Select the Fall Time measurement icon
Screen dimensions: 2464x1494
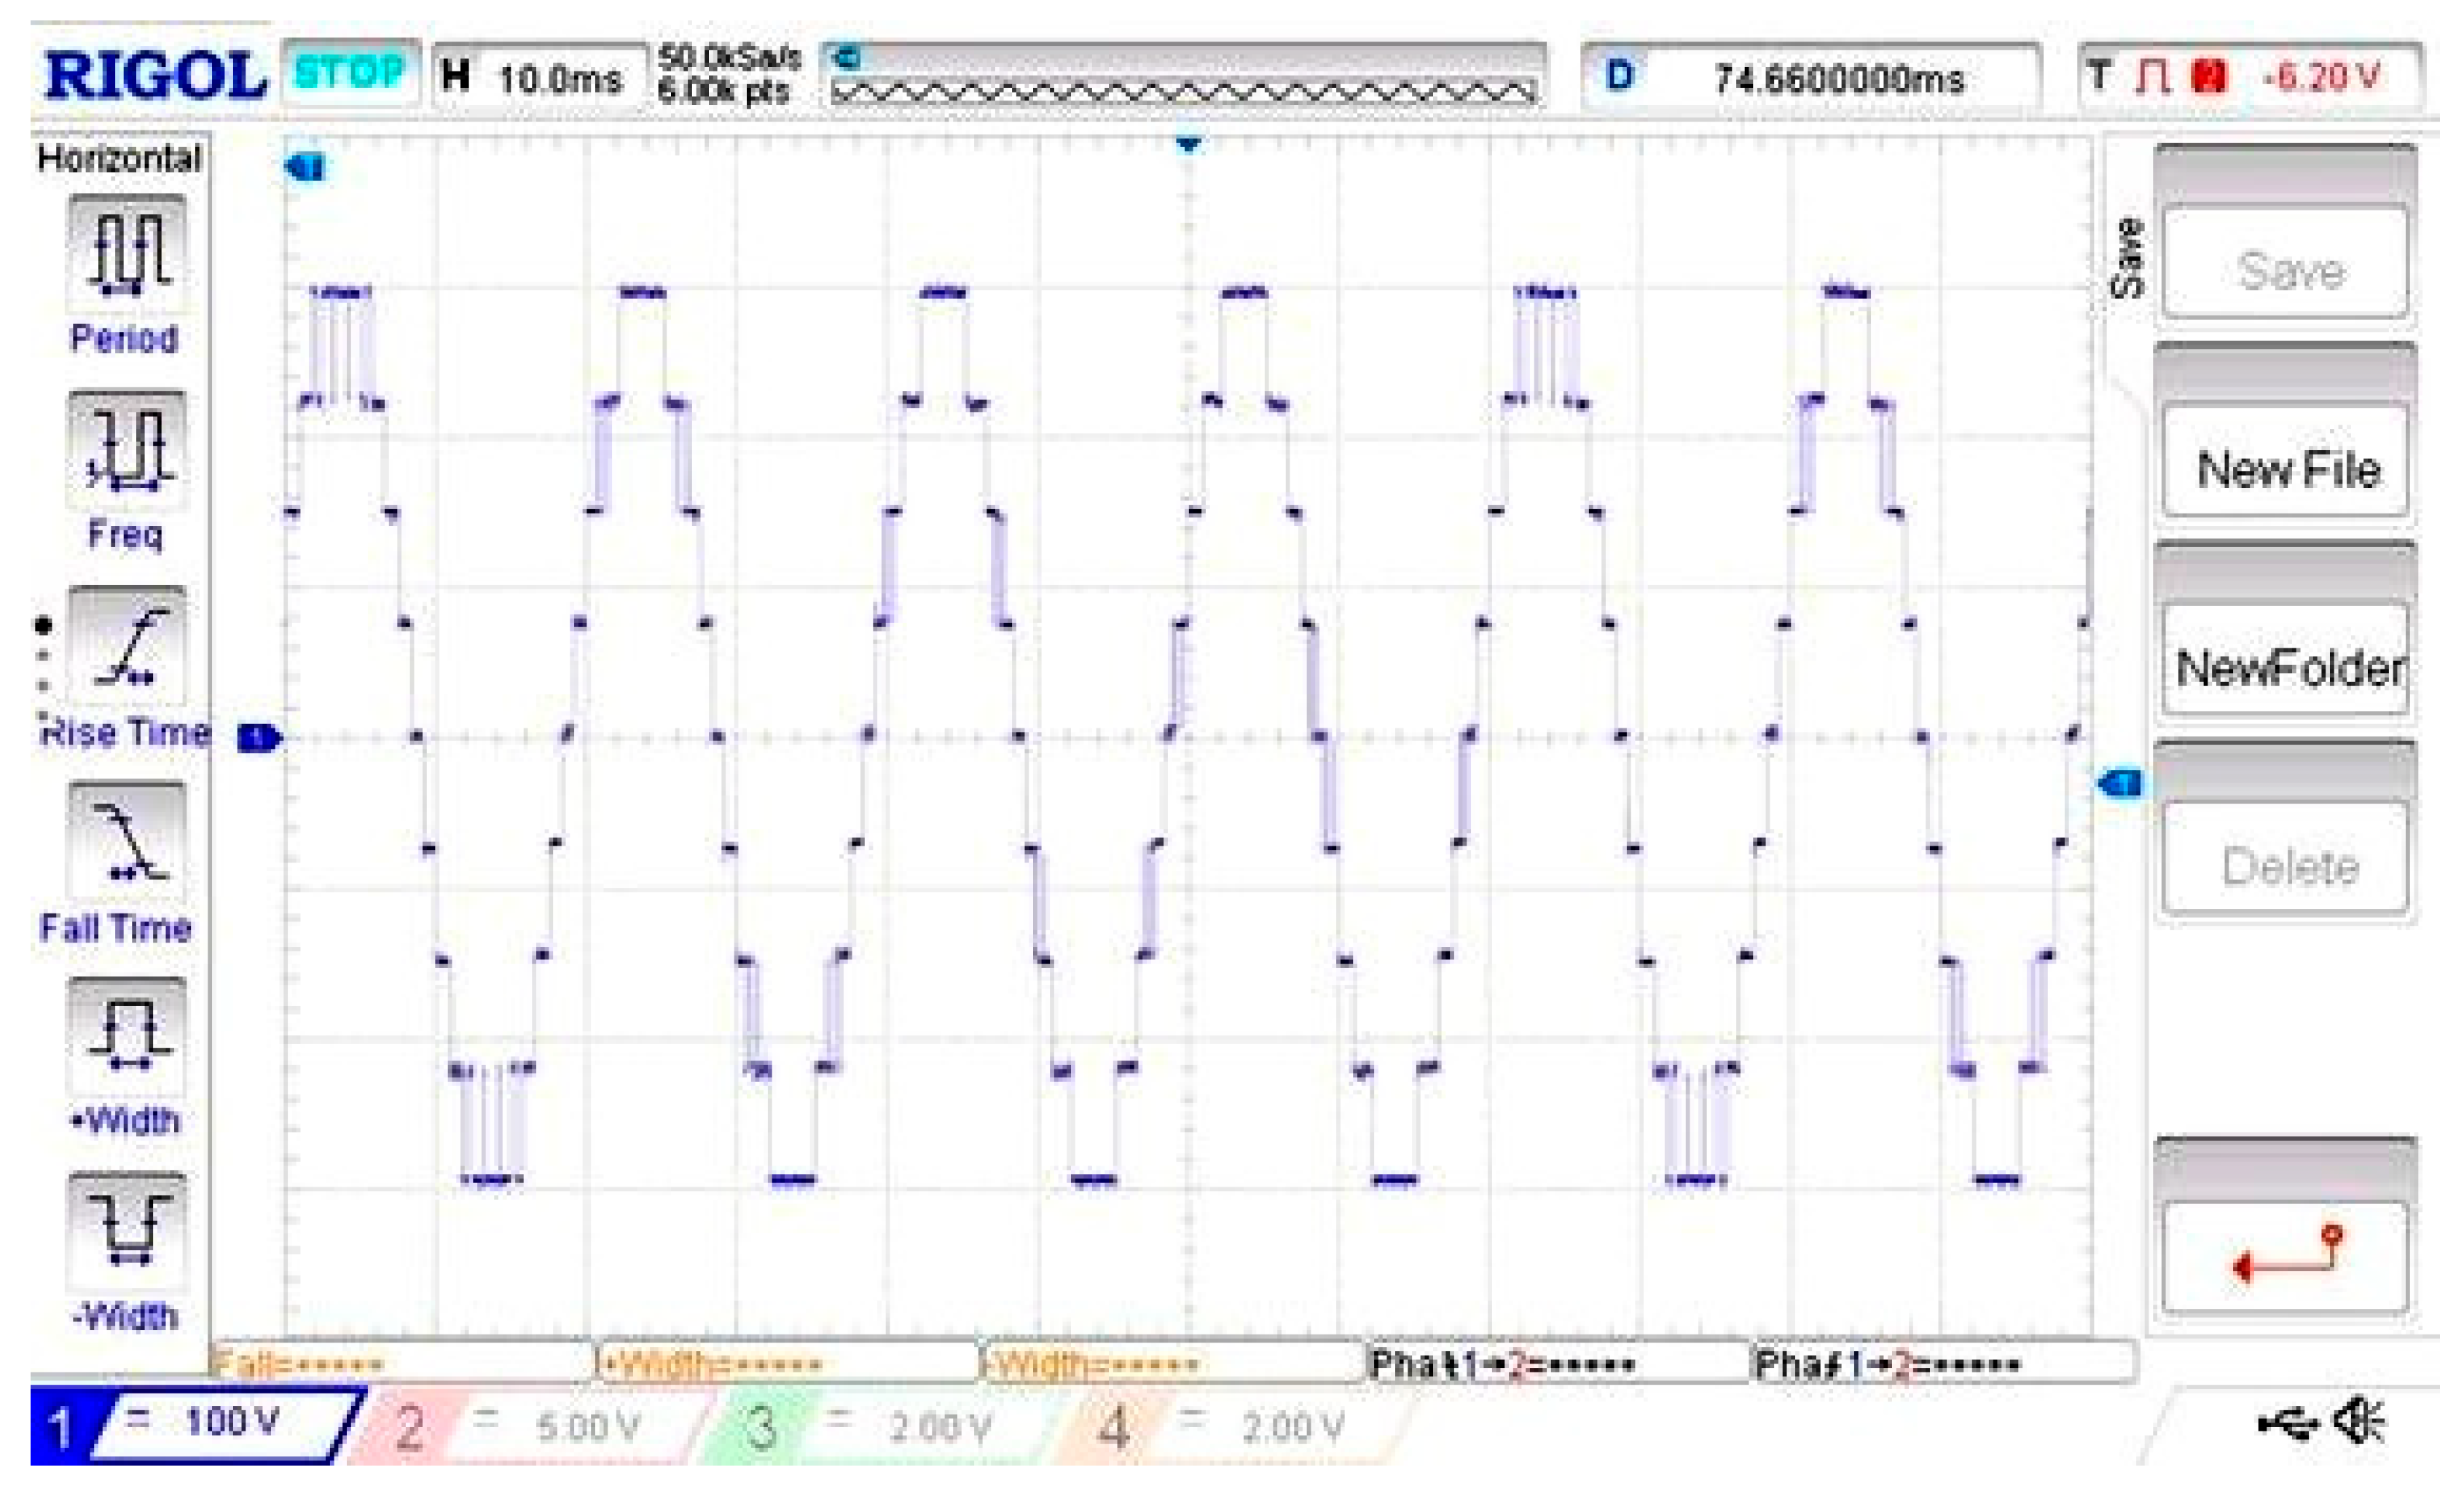127,841
